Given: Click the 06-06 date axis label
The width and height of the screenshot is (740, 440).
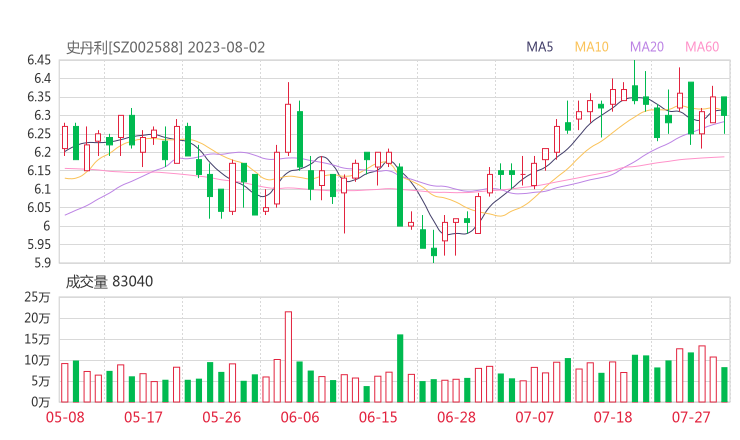Looking at the screenshot, I should coord(300,417).
